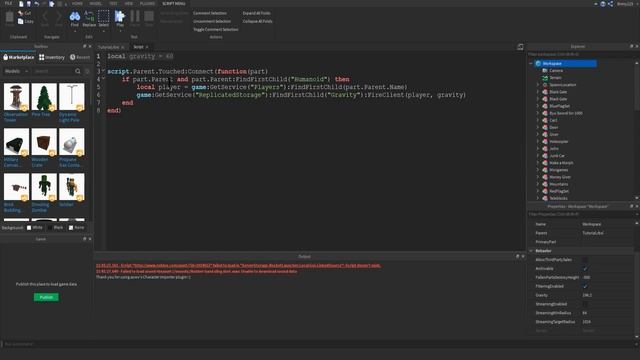Screen dimensions: 640x360
Task: Click the Forward navigation arrow
Action: (59, 16)
